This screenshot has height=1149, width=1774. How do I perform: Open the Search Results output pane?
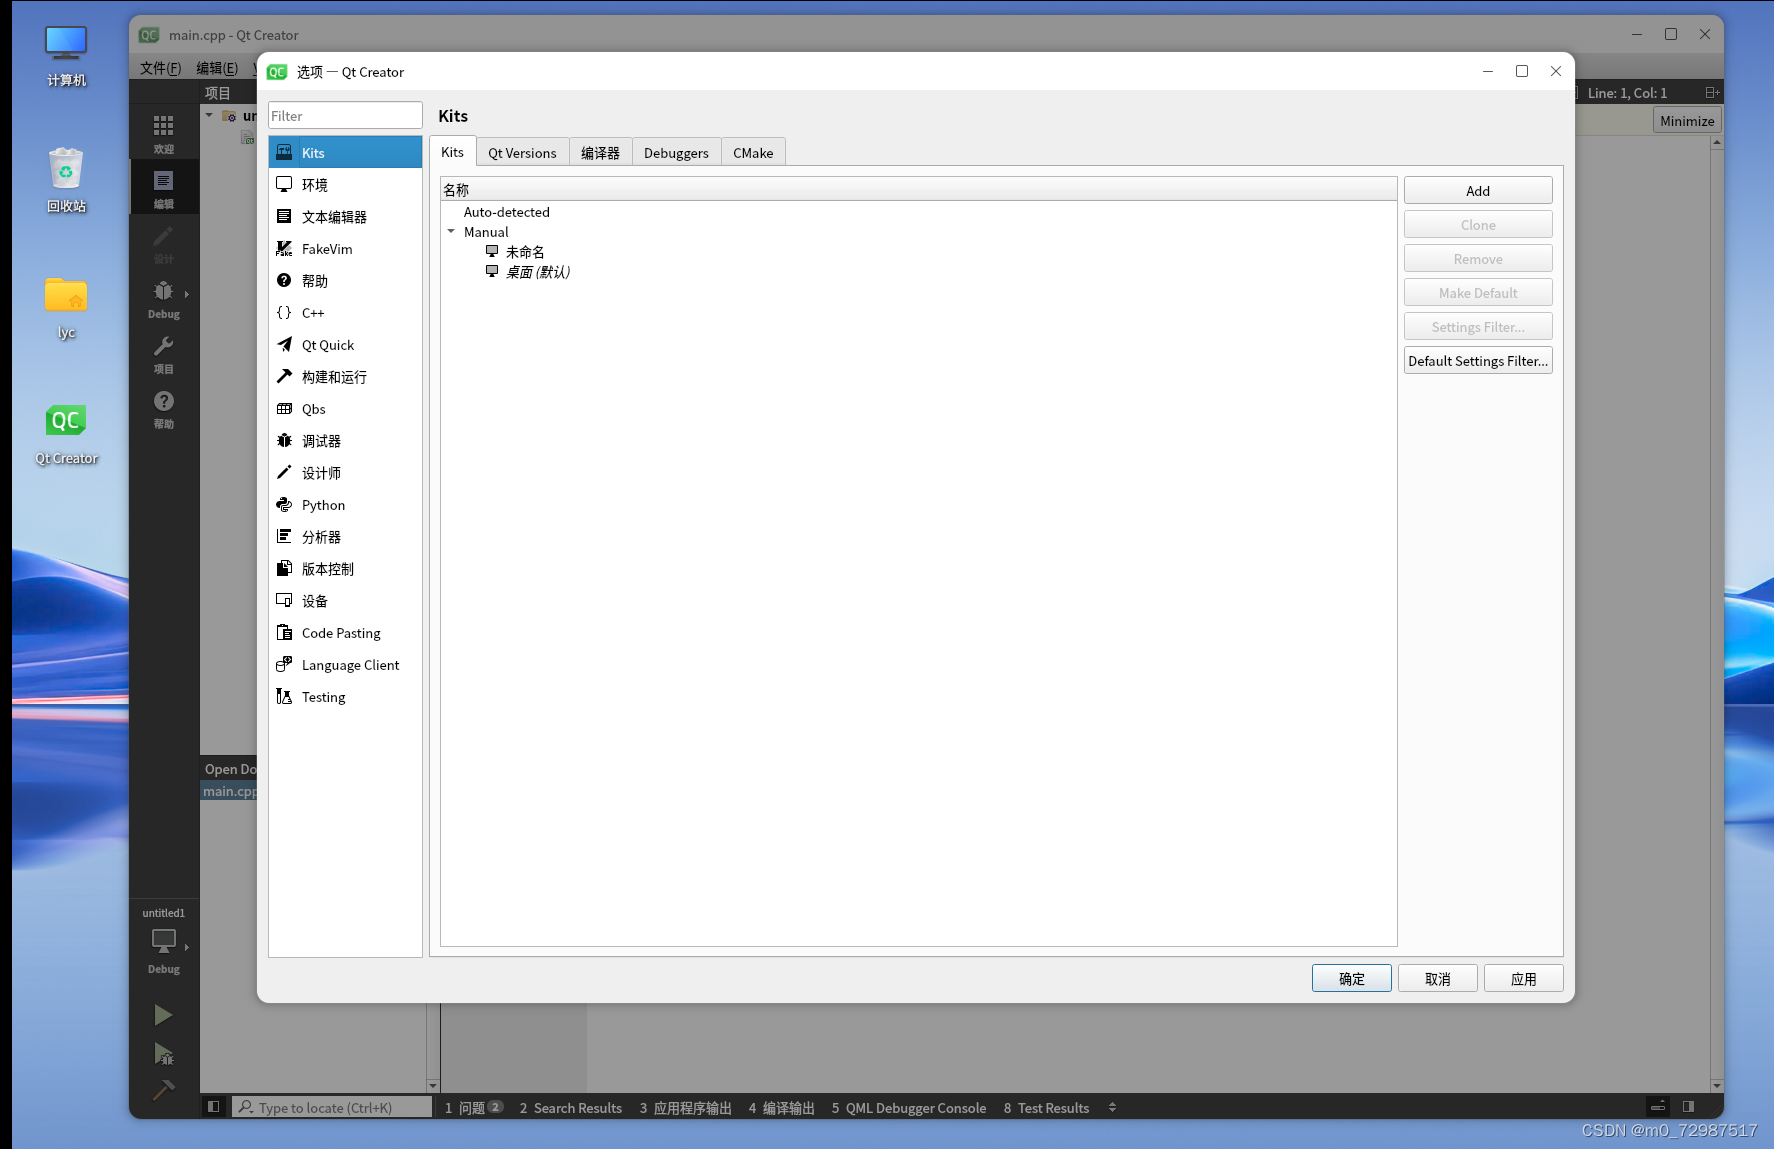tap(570, 1107)
